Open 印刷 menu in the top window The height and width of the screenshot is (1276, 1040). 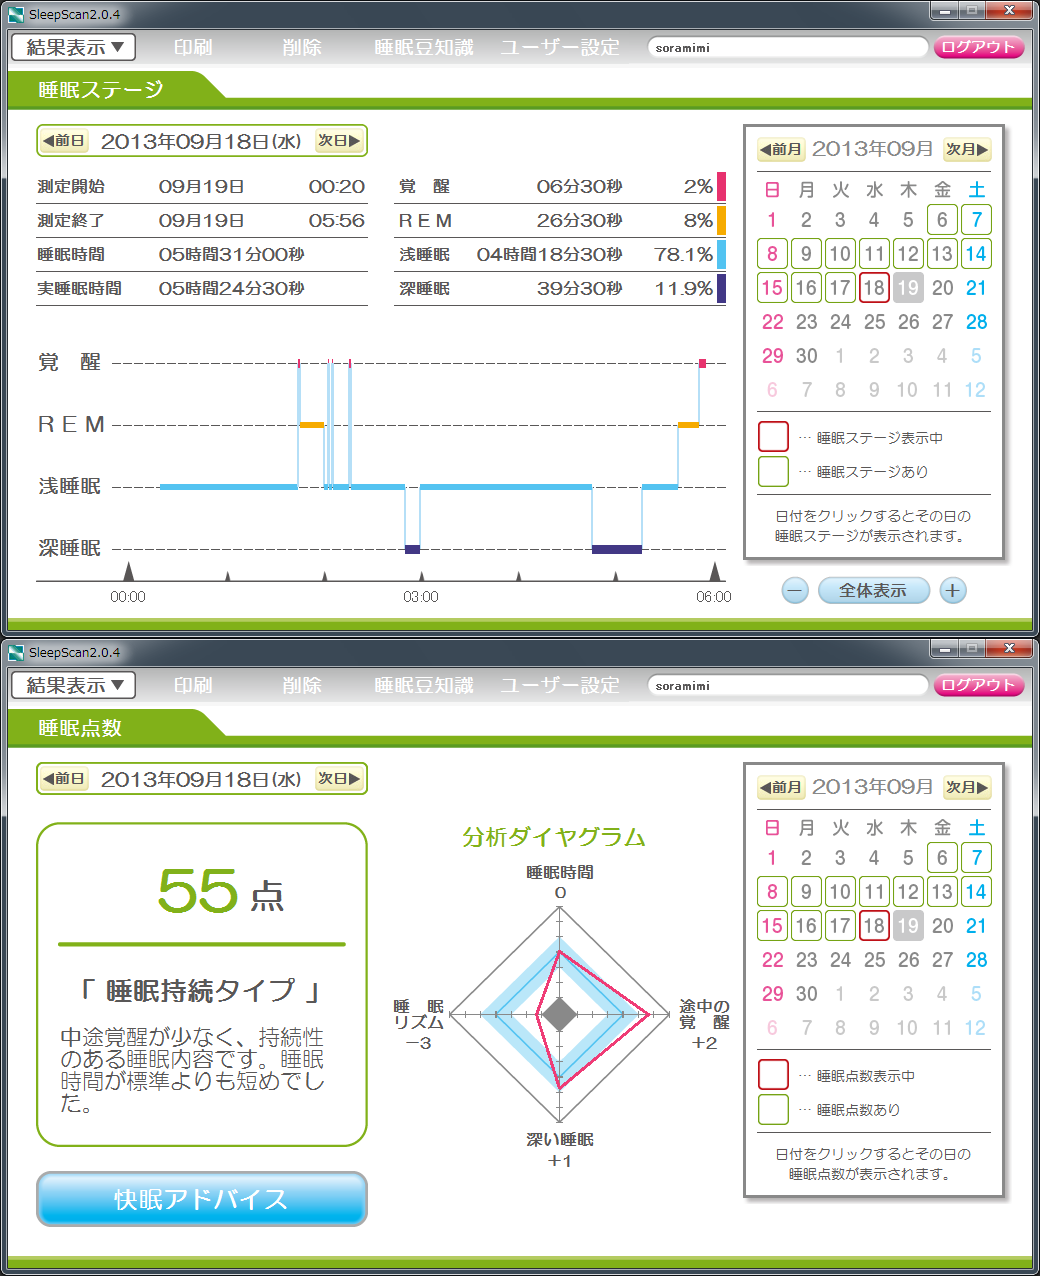click(192, 47)
